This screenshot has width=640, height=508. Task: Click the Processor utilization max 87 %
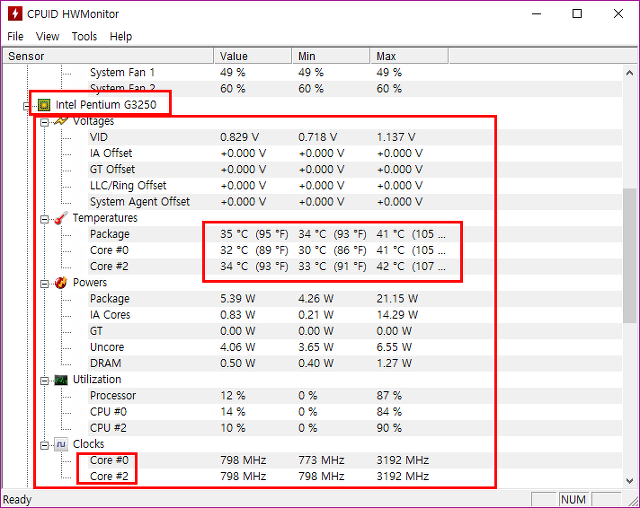tap(389, 396)
